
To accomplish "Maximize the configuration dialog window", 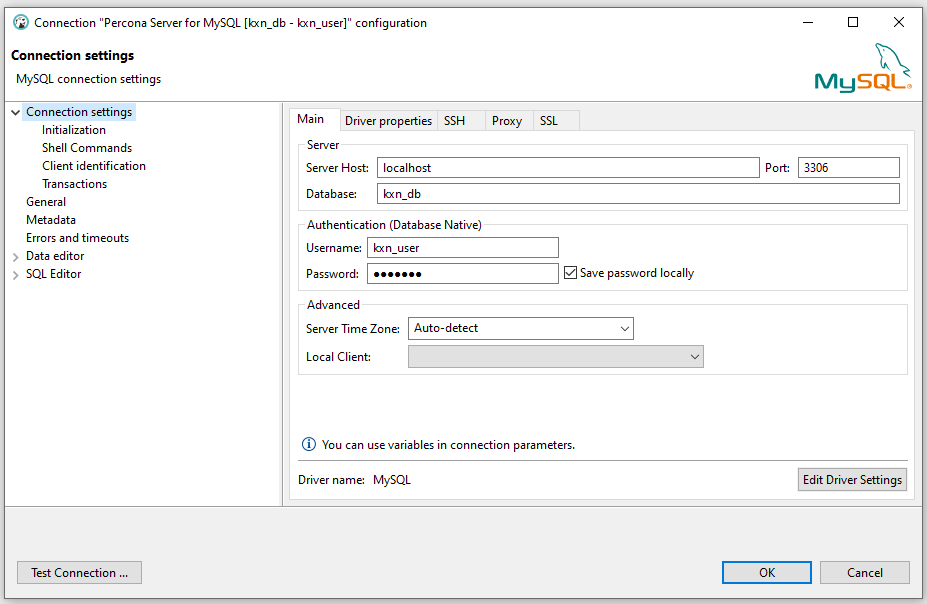I will tap(853, 22).
